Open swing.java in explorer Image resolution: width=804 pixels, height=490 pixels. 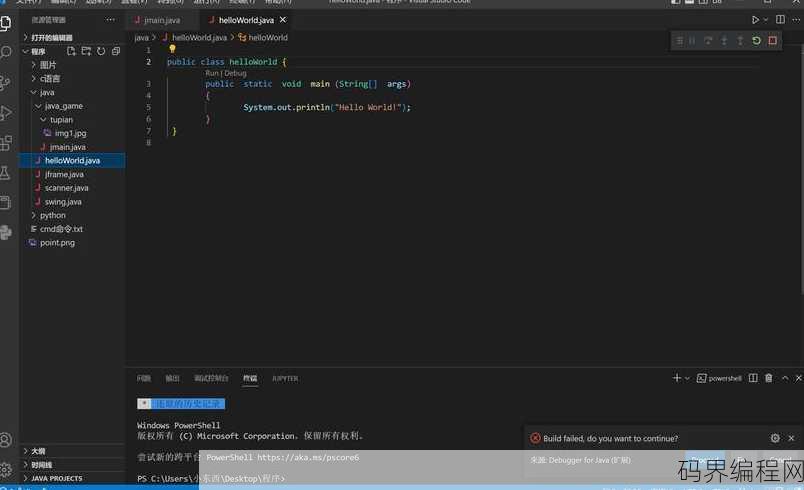coord(74,201)
